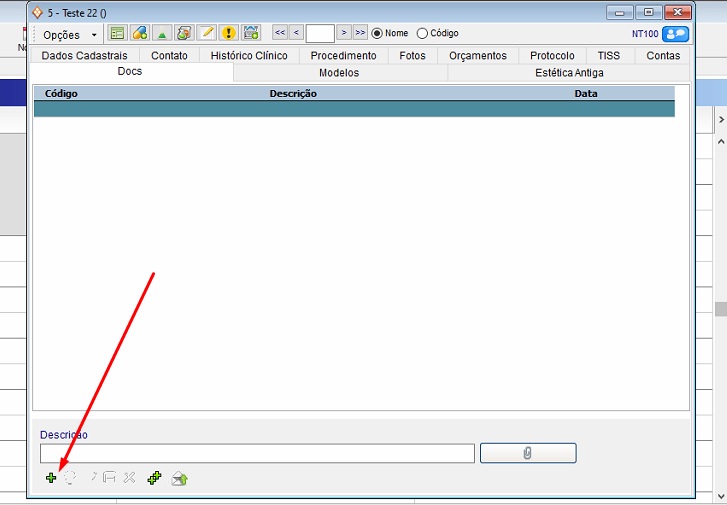The height and width of the screenshot is (505, 727).
Task: Click the blue NT100 chat user icon
Action: point(675,33)
